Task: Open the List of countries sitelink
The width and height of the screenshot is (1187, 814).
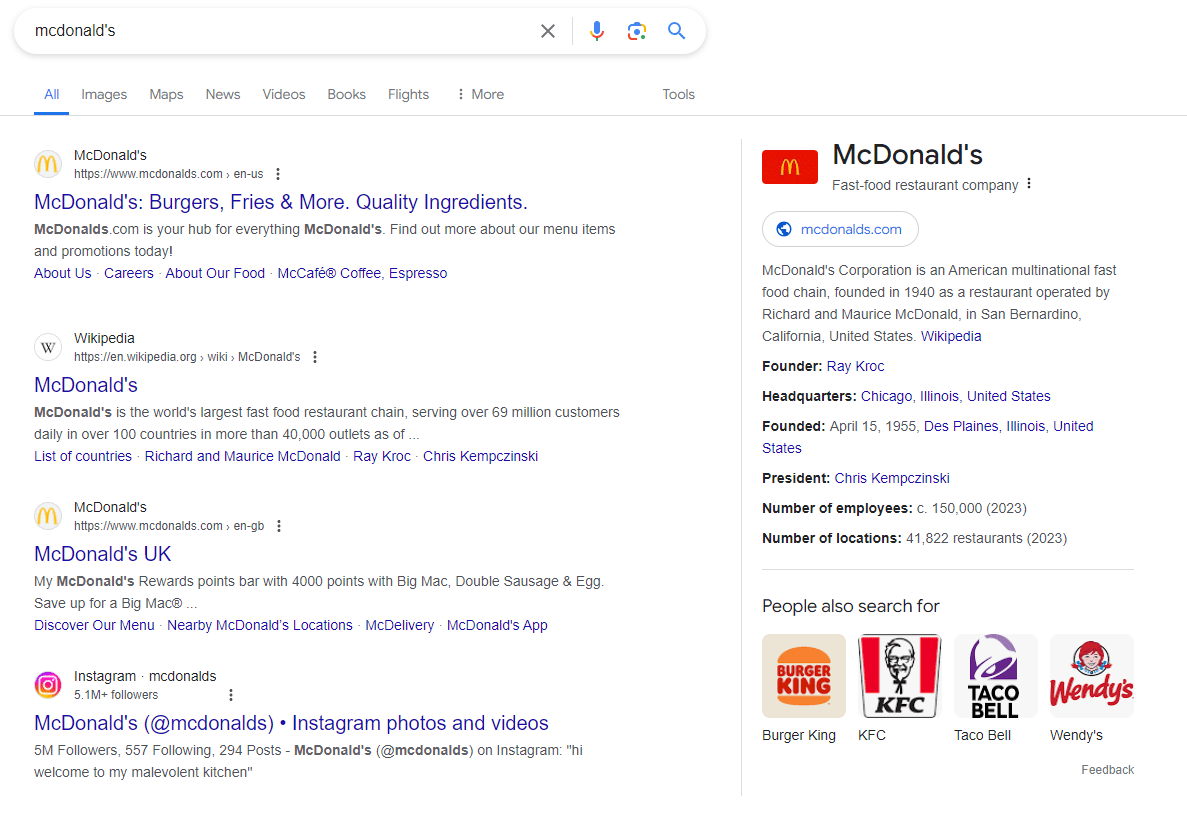Action: point(83,457)
